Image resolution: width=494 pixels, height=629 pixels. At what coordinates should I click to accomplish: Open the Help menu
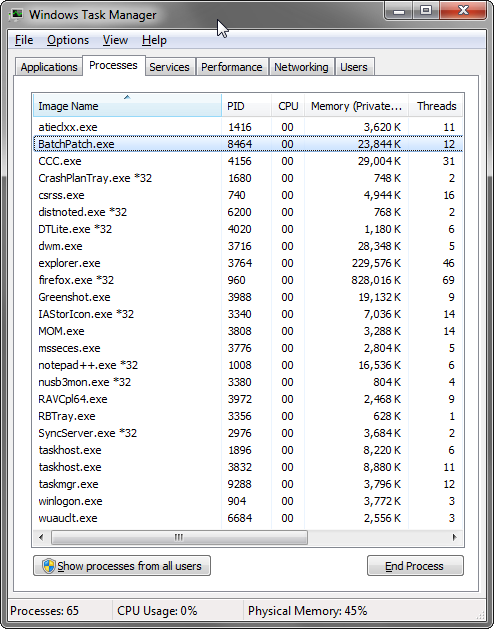(154, 40)
